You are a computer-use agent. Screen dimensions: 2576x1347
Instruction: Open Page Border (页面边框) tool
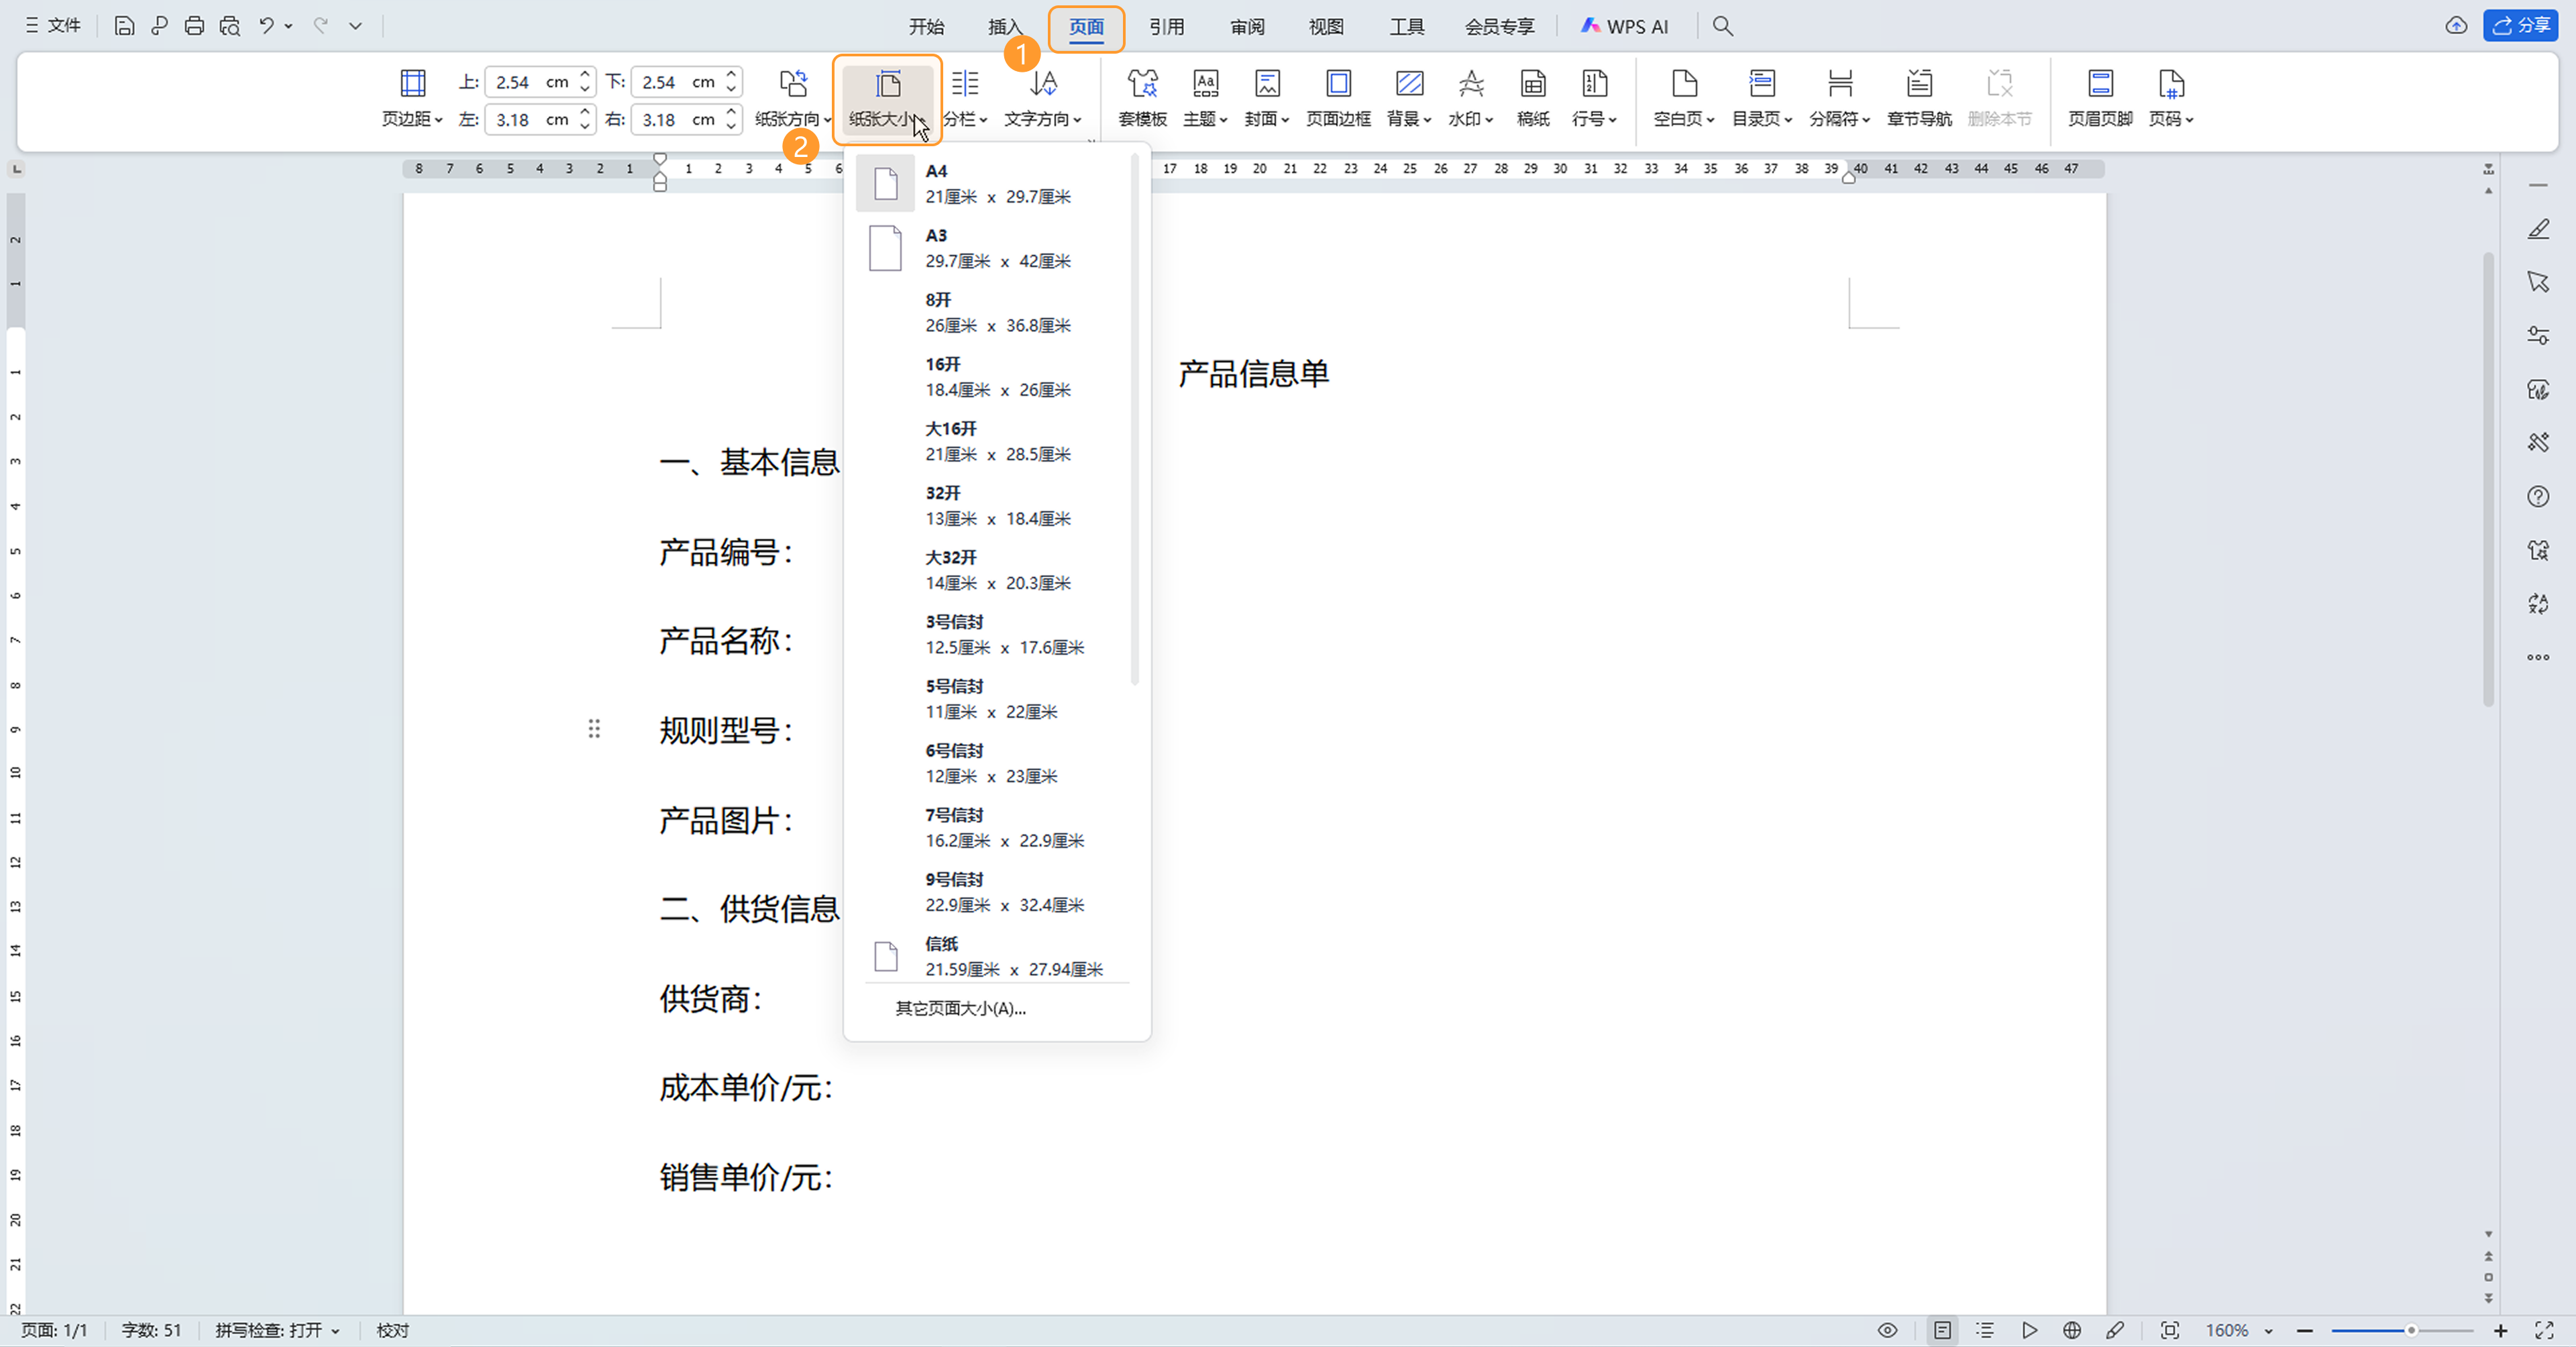[x=1338, y=97]
